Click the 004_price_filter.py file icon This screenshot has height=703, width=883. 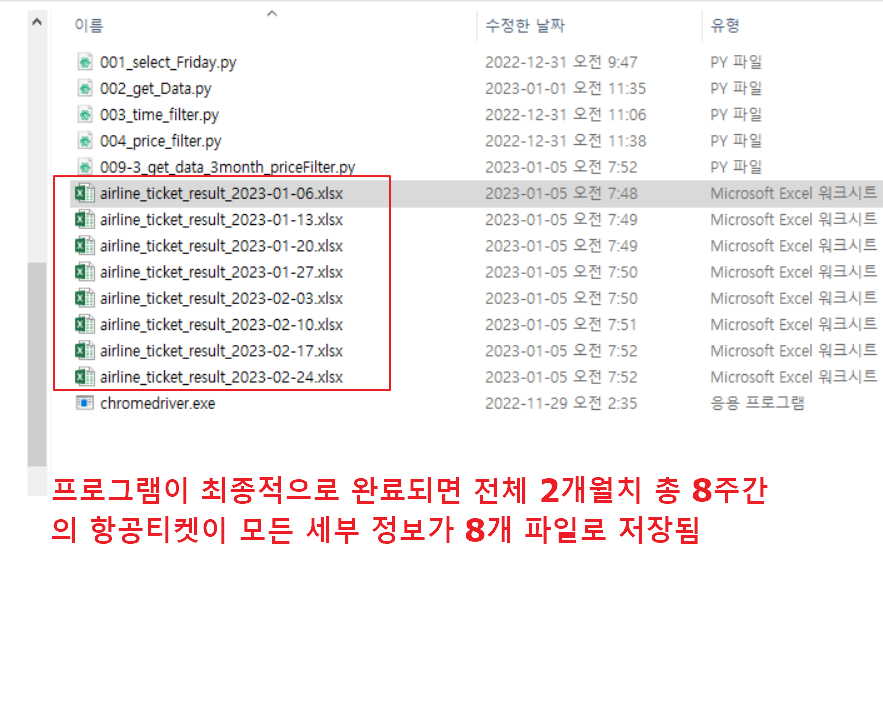point(84,141)
